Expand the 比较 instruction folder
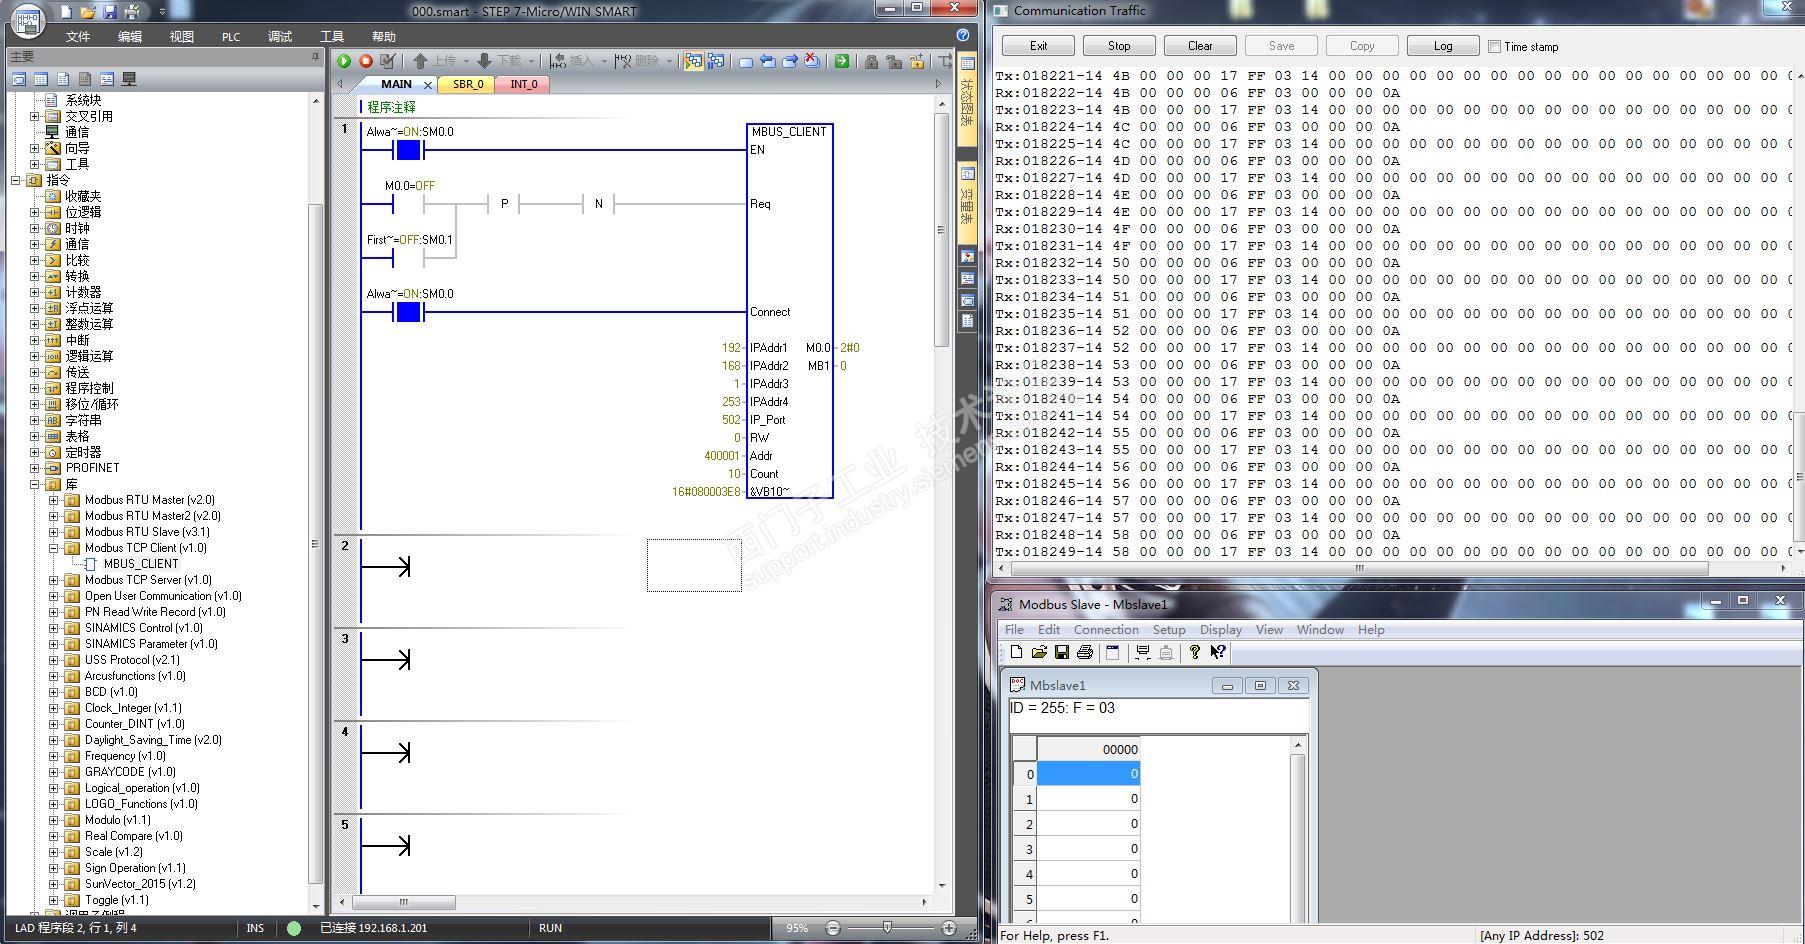 35,260
